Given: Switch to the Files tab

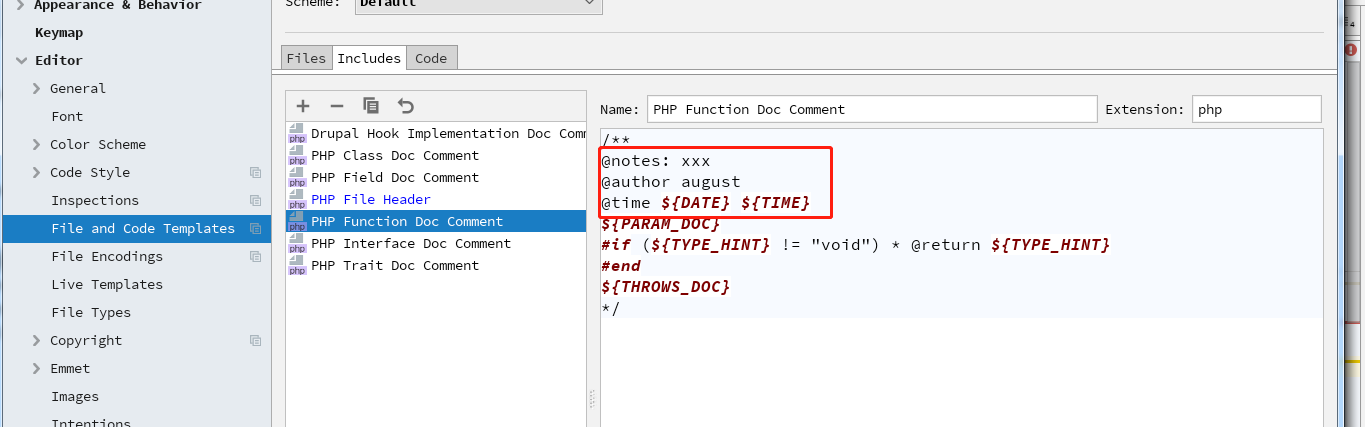Looking at the screenshot, I should [306, 58].
